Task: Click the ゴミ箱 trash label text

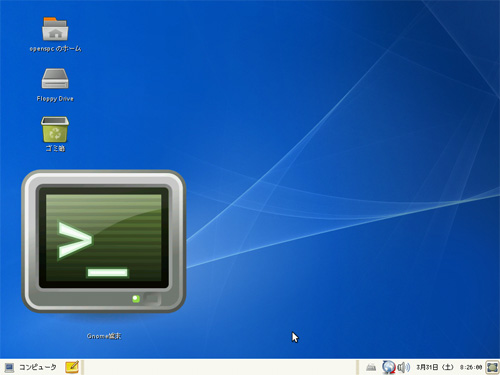Action: click(x=55, y=148)
